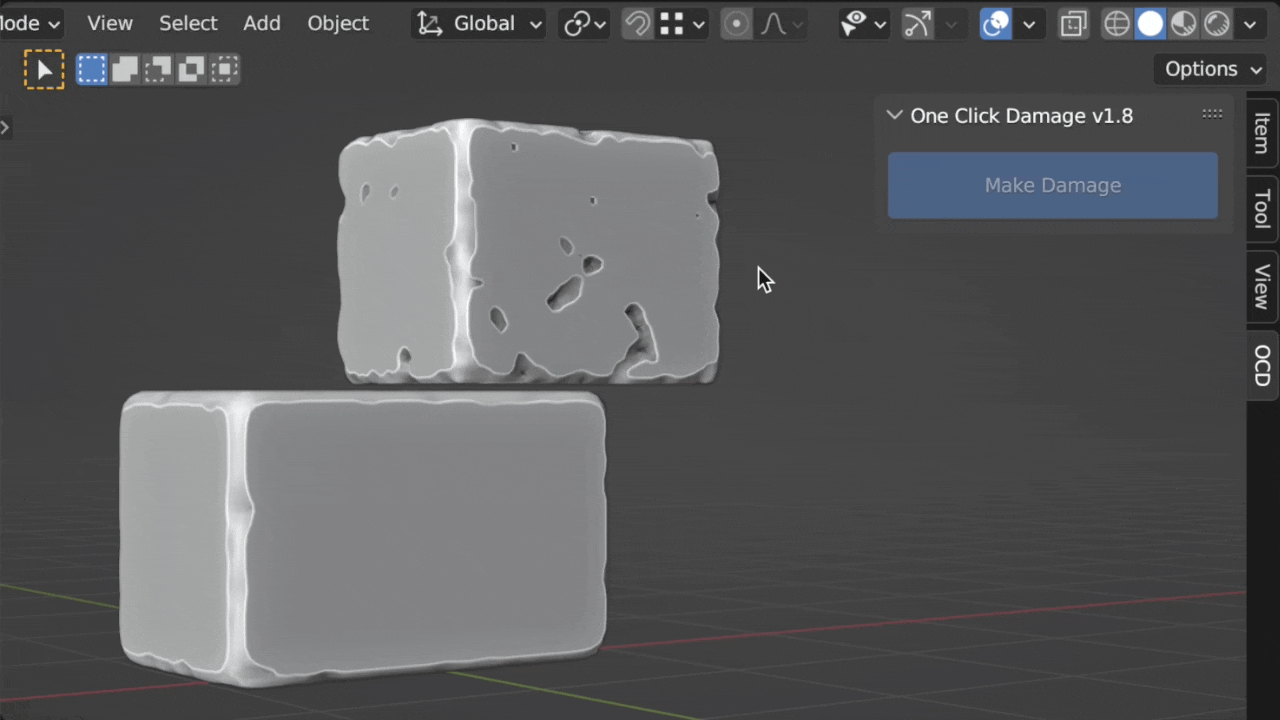Image resolution: width=1280 pixels, height=720 pixels.
Task: Open the object visibility and selectability dropdown
Action: (x=863, y=23)
